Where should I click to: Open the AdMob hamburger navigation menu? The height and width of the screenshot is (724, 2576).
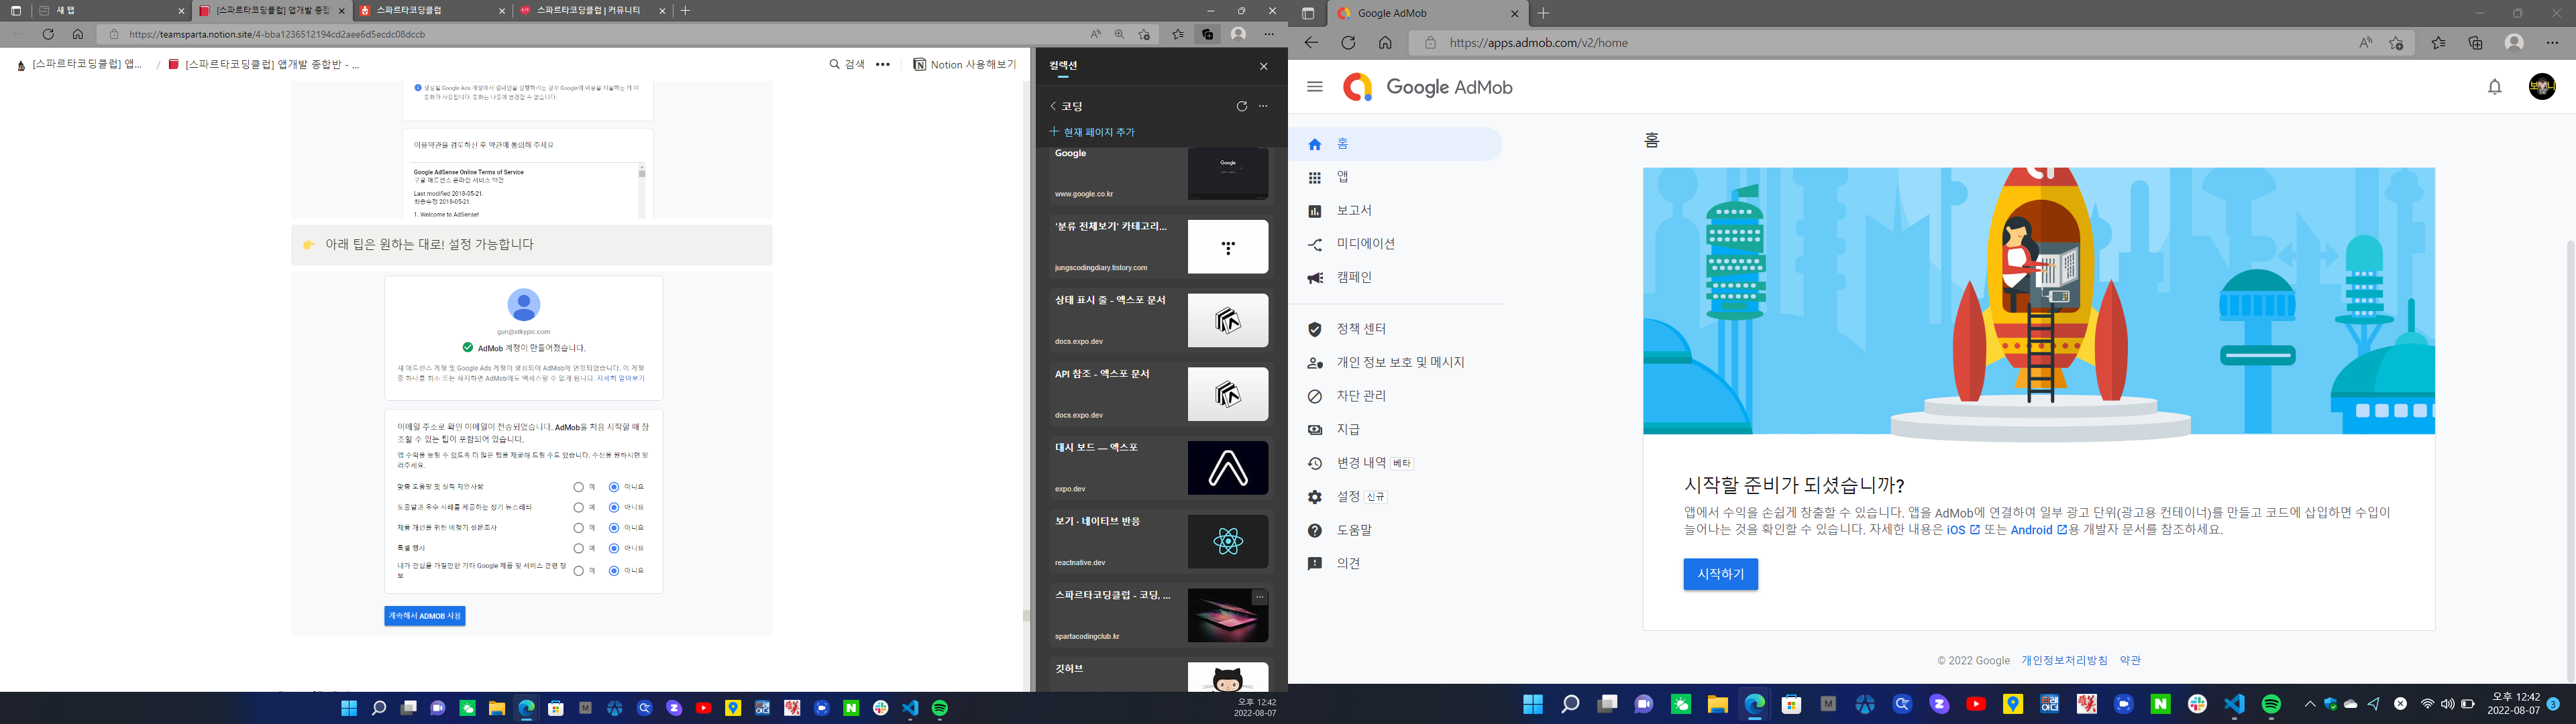point(1314,87)
